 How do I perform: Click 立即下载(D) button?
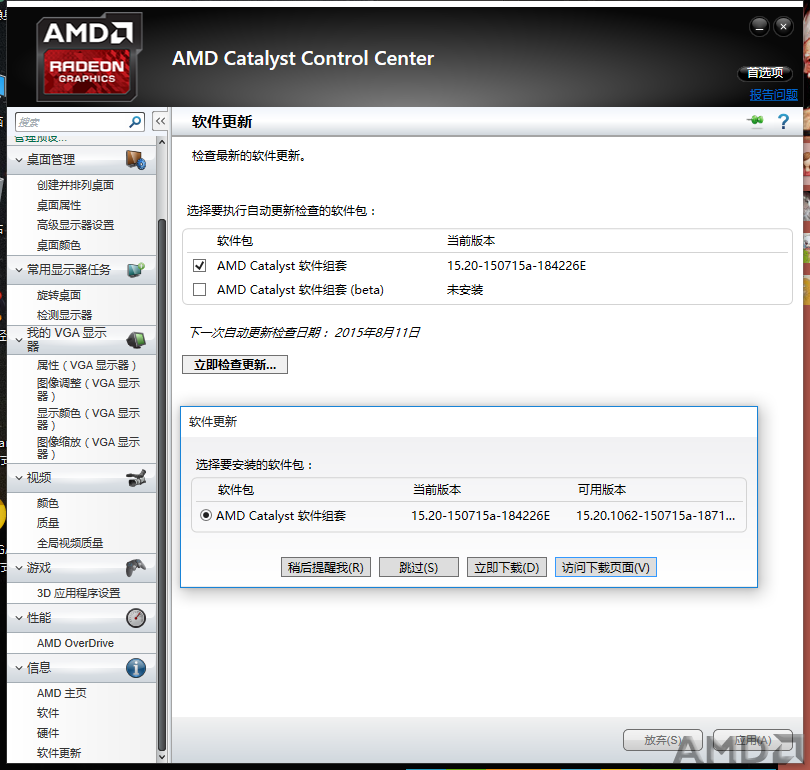tap(507, 568)
